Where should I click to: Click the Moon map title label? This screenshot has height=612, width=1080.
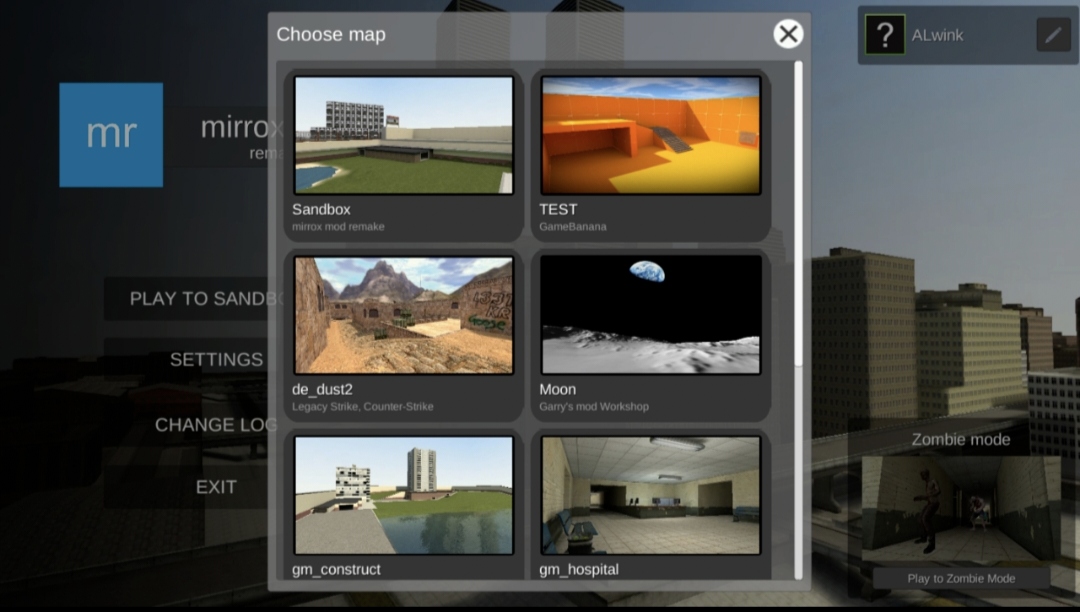[557, 389]
